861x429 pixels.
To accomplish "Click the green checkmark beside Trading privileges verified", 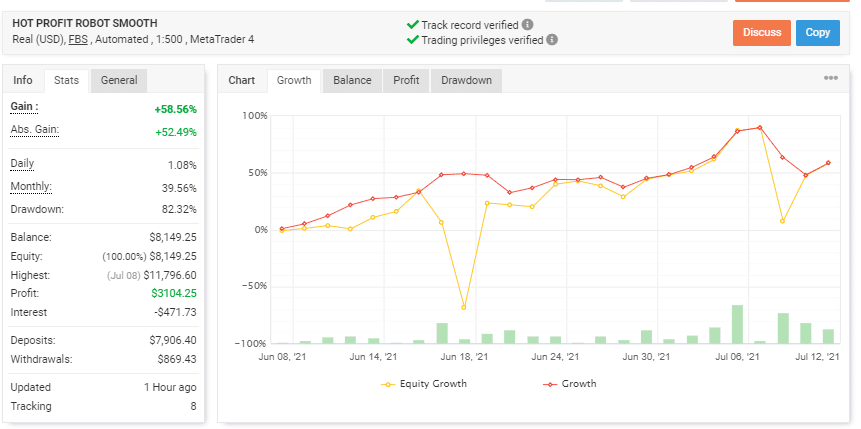I will (x=413, y=40).
